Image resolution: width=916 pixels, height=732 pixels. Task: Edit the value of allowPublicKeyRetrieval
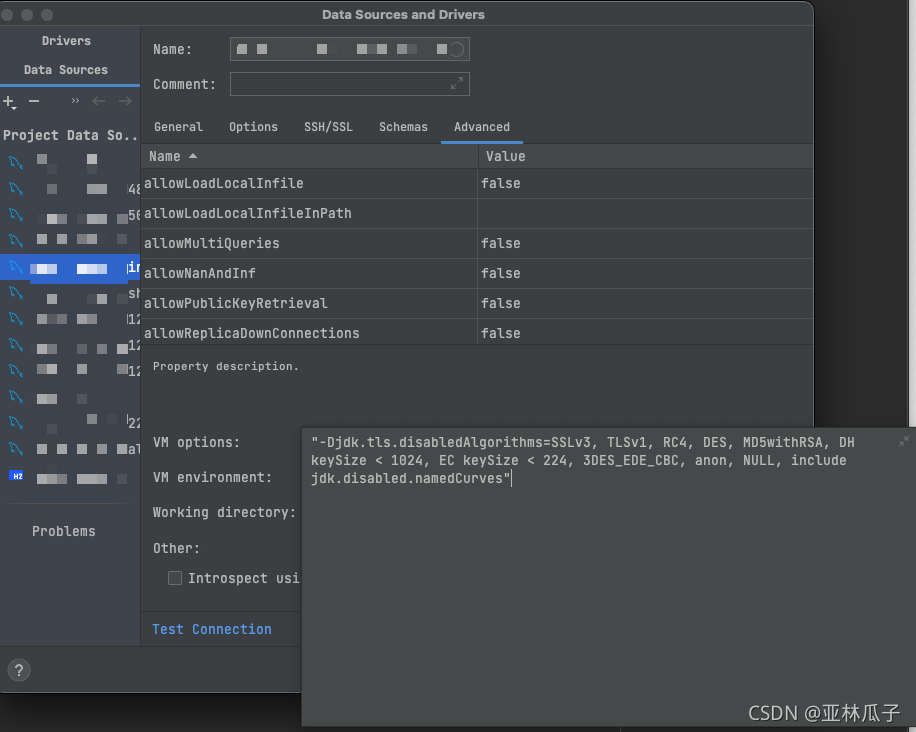[645, 303]
